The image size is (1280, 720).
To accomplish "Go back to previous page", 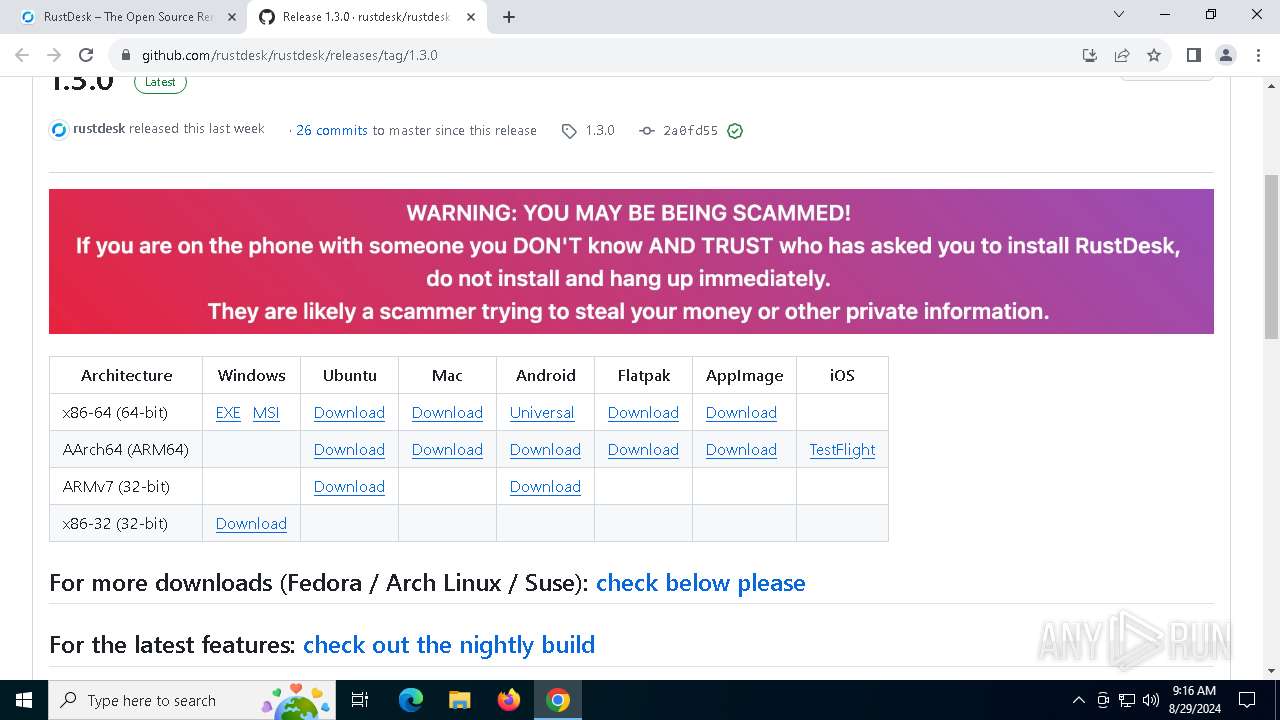I will coord(22,55).
